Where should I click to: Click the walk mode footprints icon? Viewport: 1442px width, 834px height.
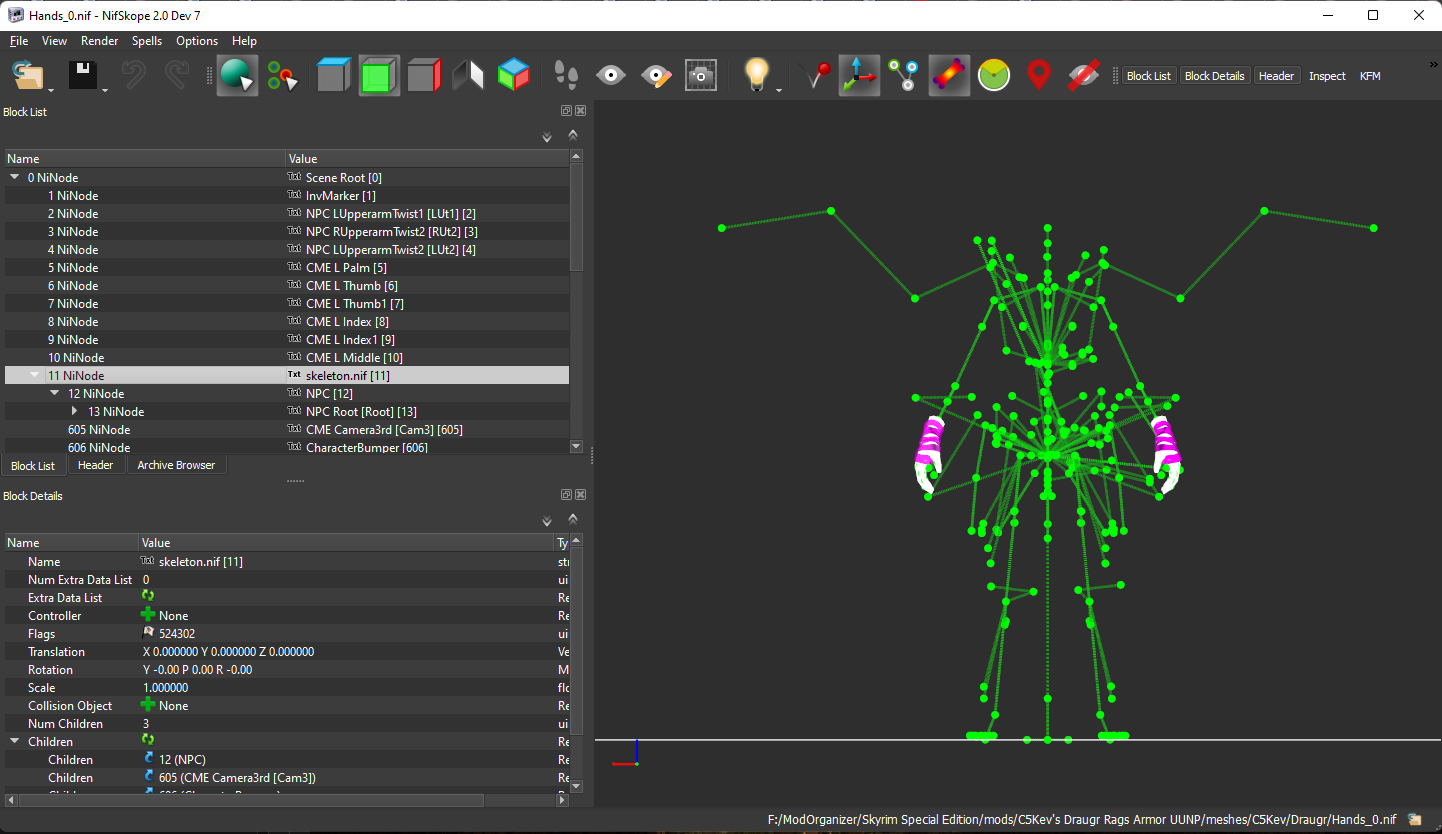[x=567, y=76]
